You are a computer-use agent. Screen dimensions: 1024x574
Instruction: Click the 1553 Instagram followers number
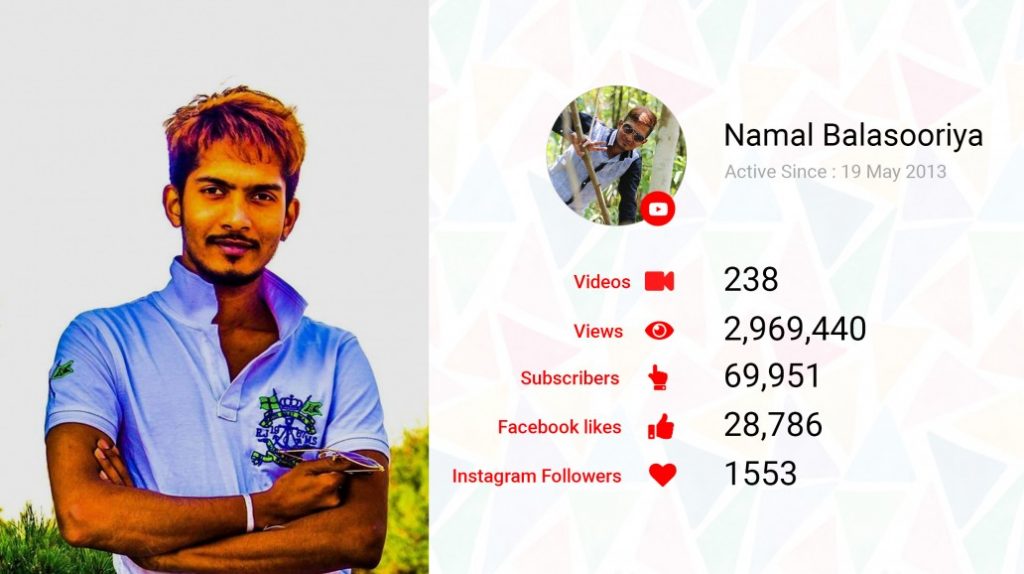click(x=760, y=473)
